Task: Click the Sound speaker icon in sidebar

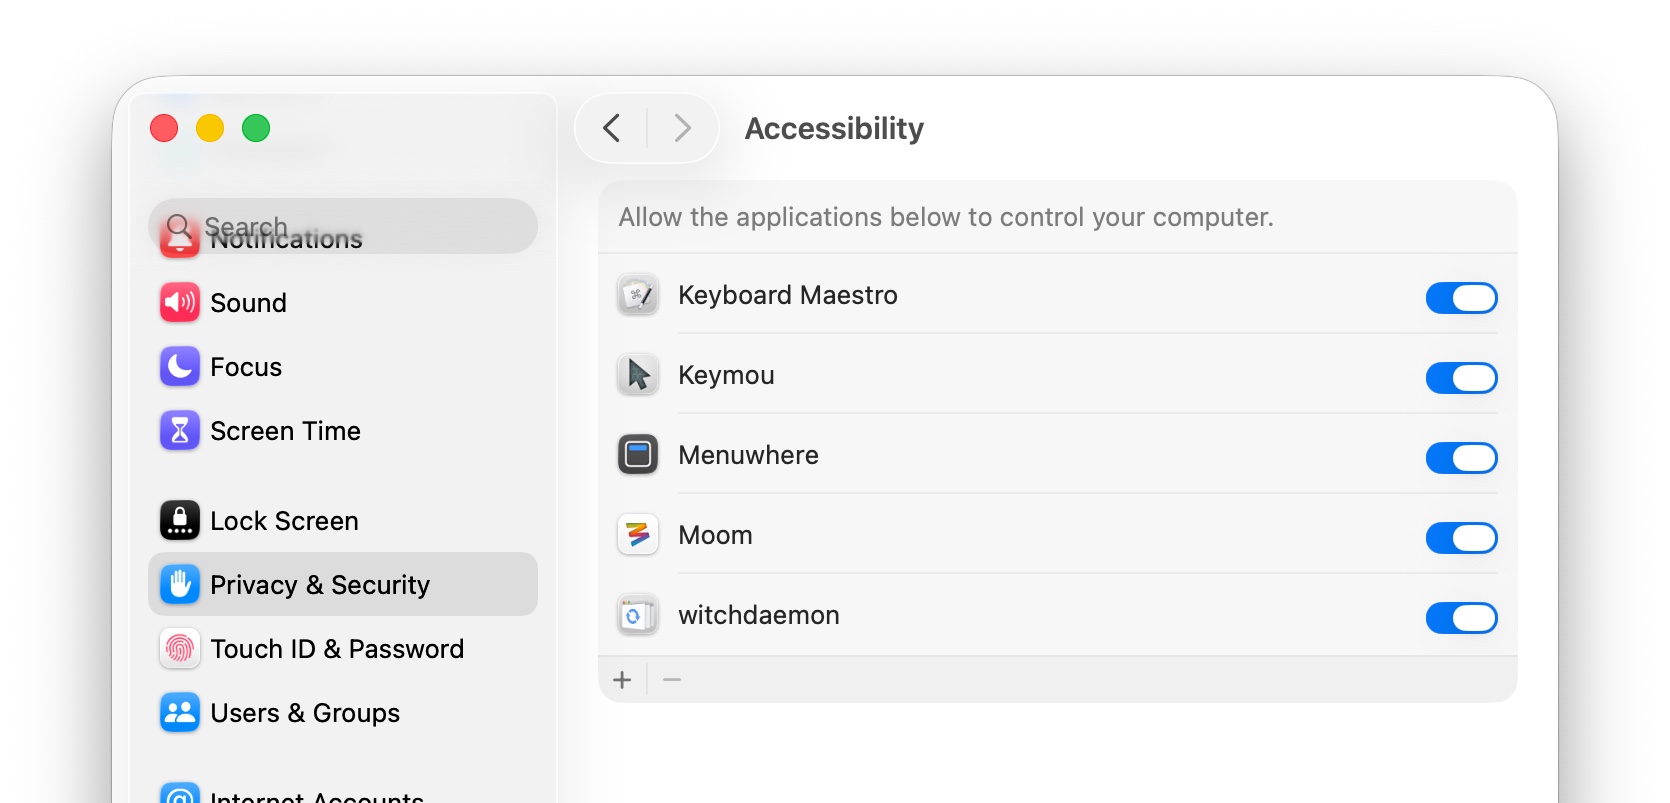Action: (180, 302)
